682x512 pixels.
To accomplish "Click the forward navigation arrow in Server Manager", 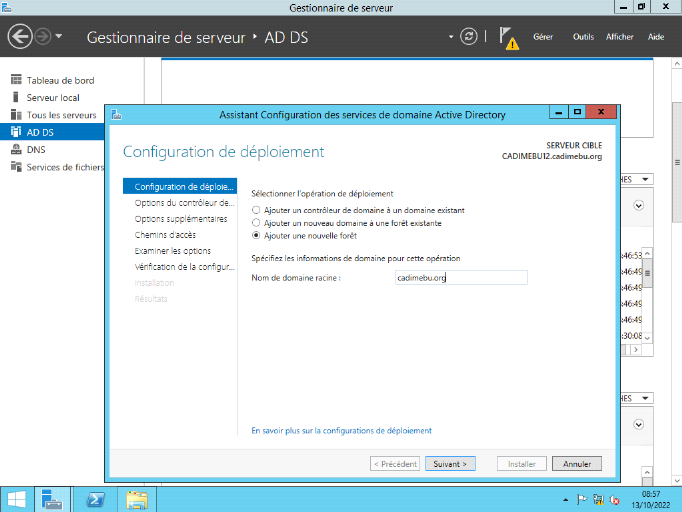I will tap(43, 37).
